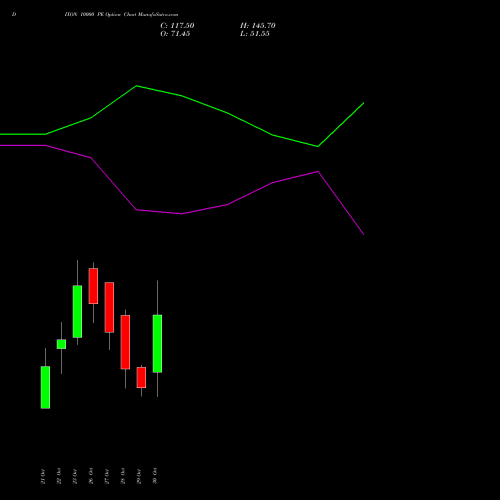Click the peak of the green line
This screenshot has width=500, height=500.
(137, 86)
